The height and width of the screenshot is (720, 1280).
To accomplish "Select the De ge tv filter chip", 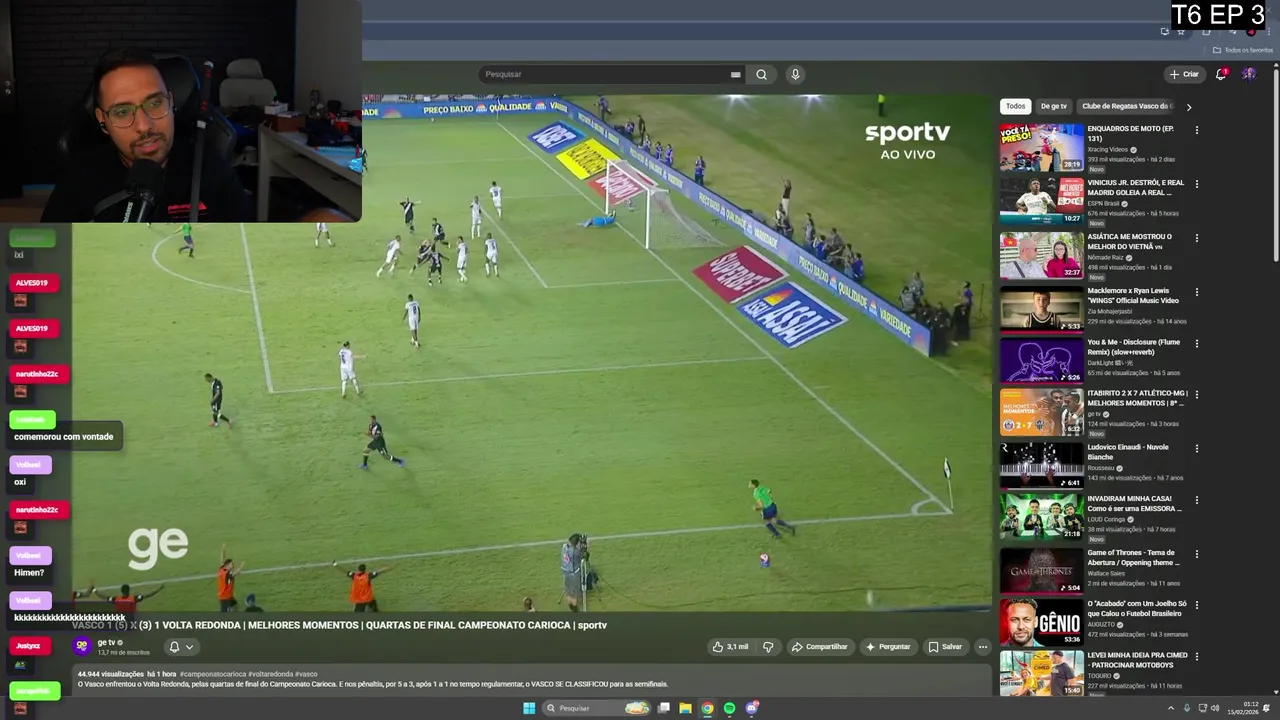I will pos(1053,106).
